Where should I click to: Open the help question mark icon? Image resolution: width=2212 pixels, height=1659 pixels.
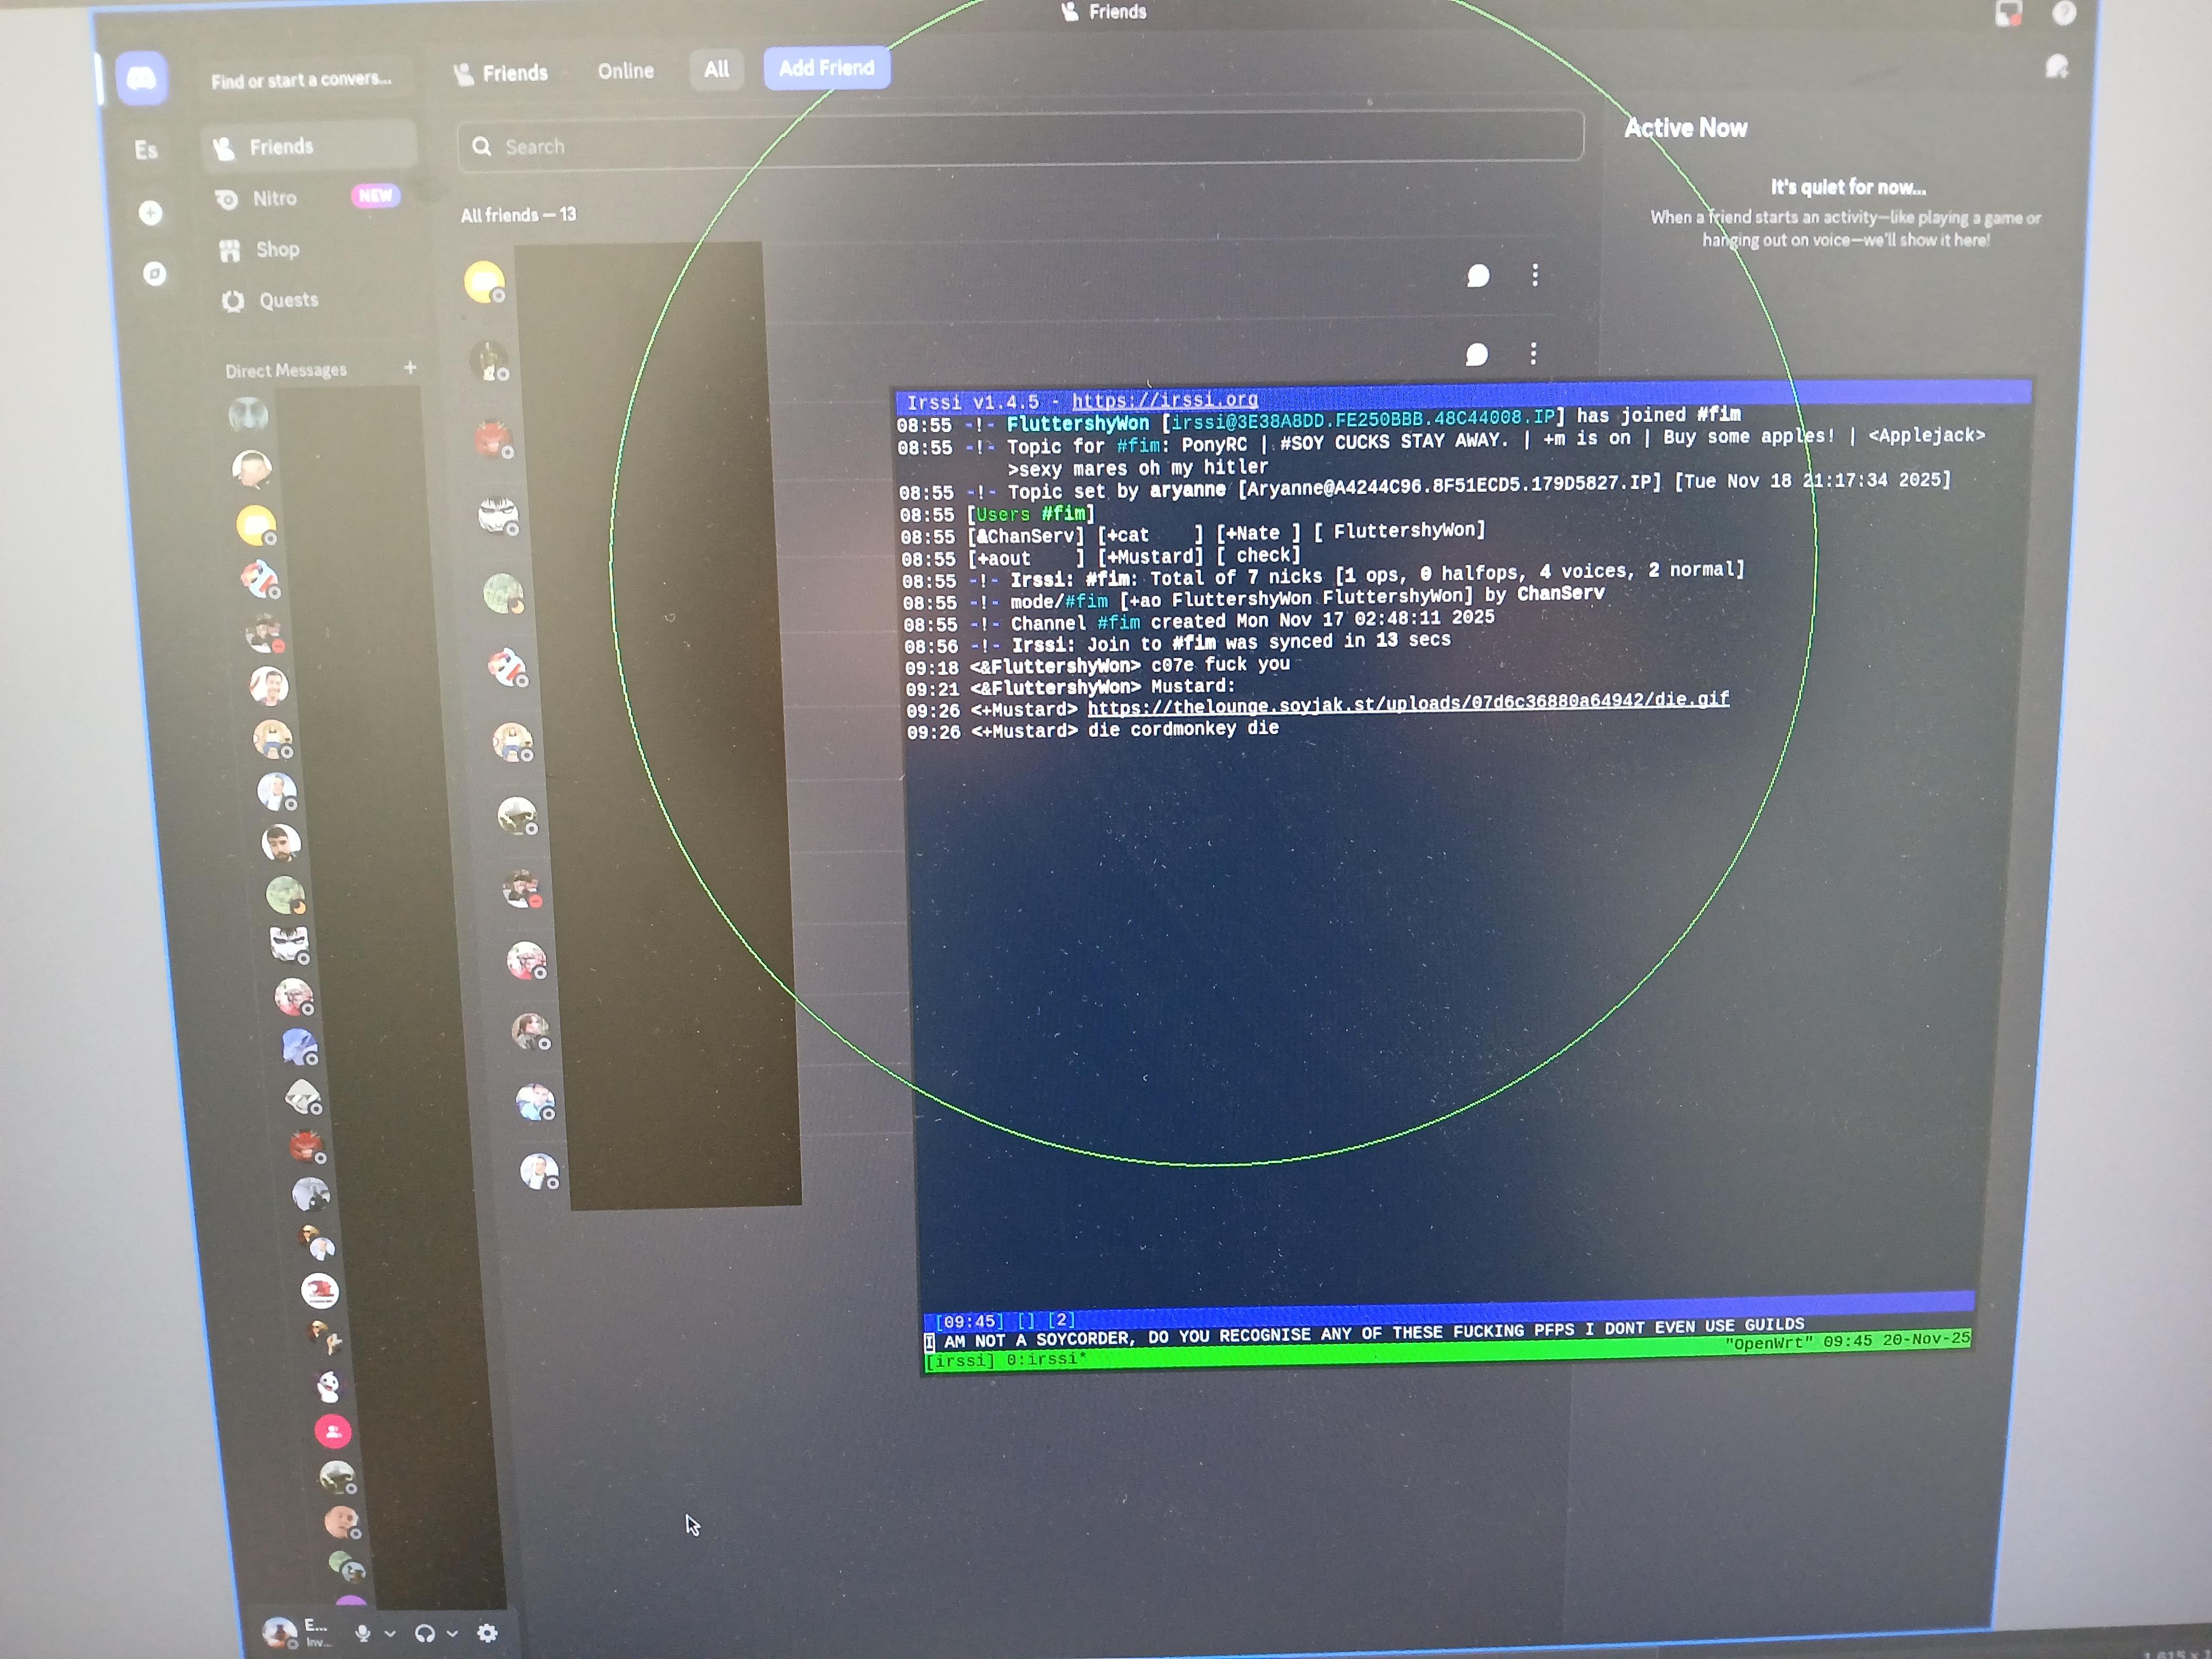2064,13
